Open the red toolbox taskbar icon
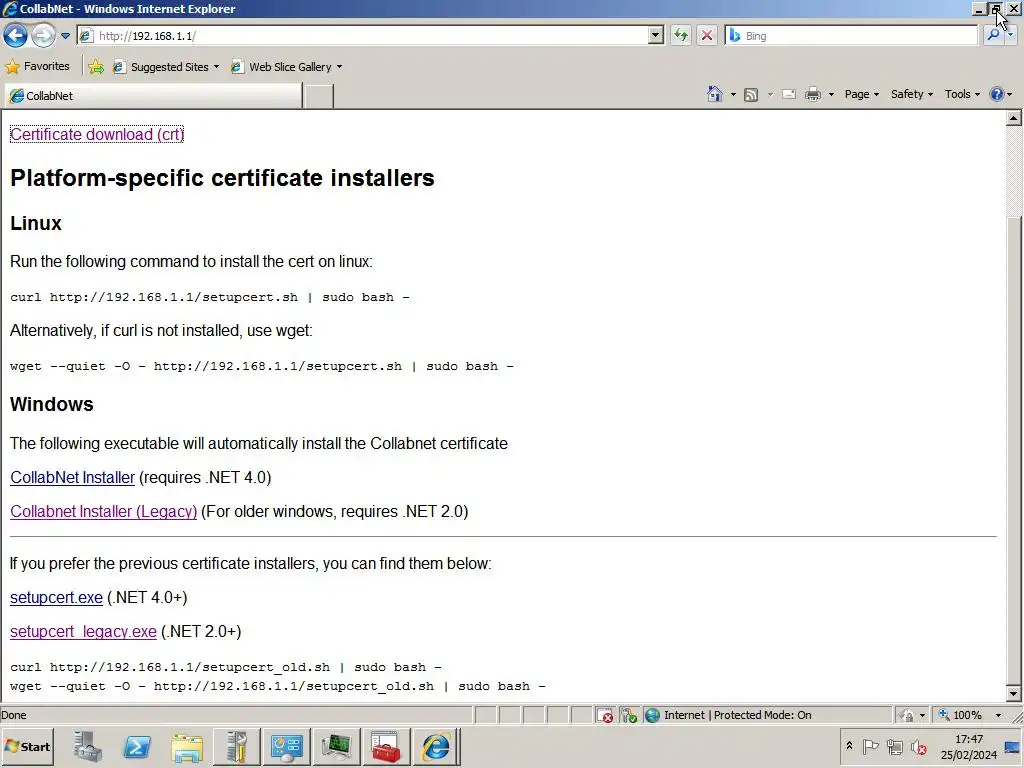Screen dimensions: 1024x768 point(386,746)
